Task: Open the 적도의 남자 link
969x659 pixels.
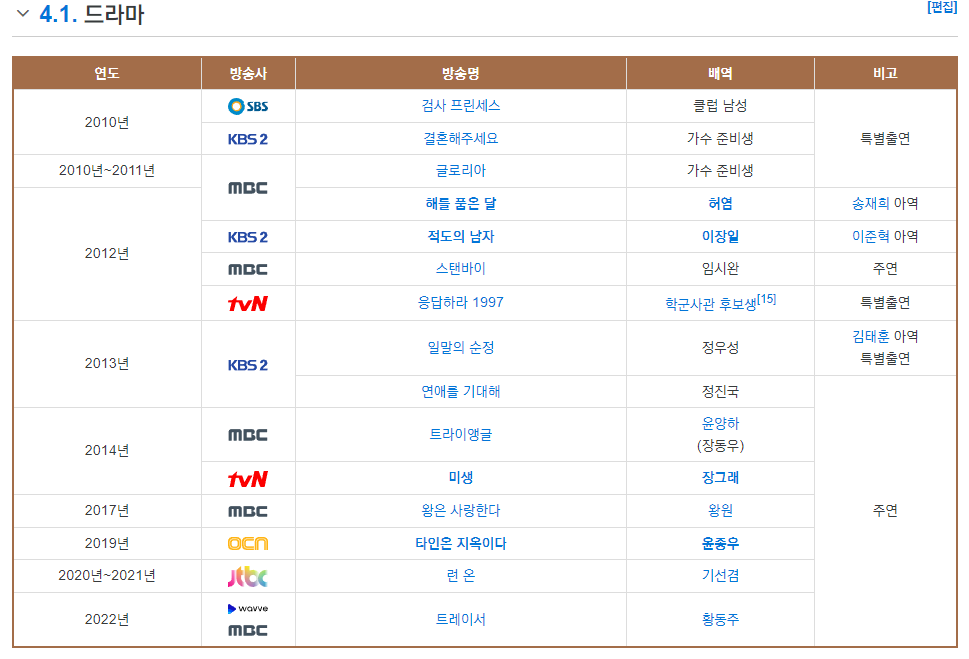Action: (461, 237)
